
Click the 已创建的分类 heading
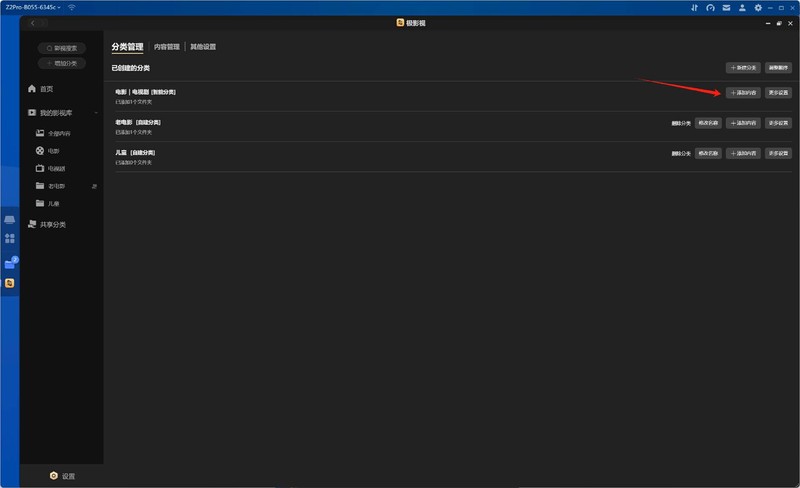pos(131,68)
